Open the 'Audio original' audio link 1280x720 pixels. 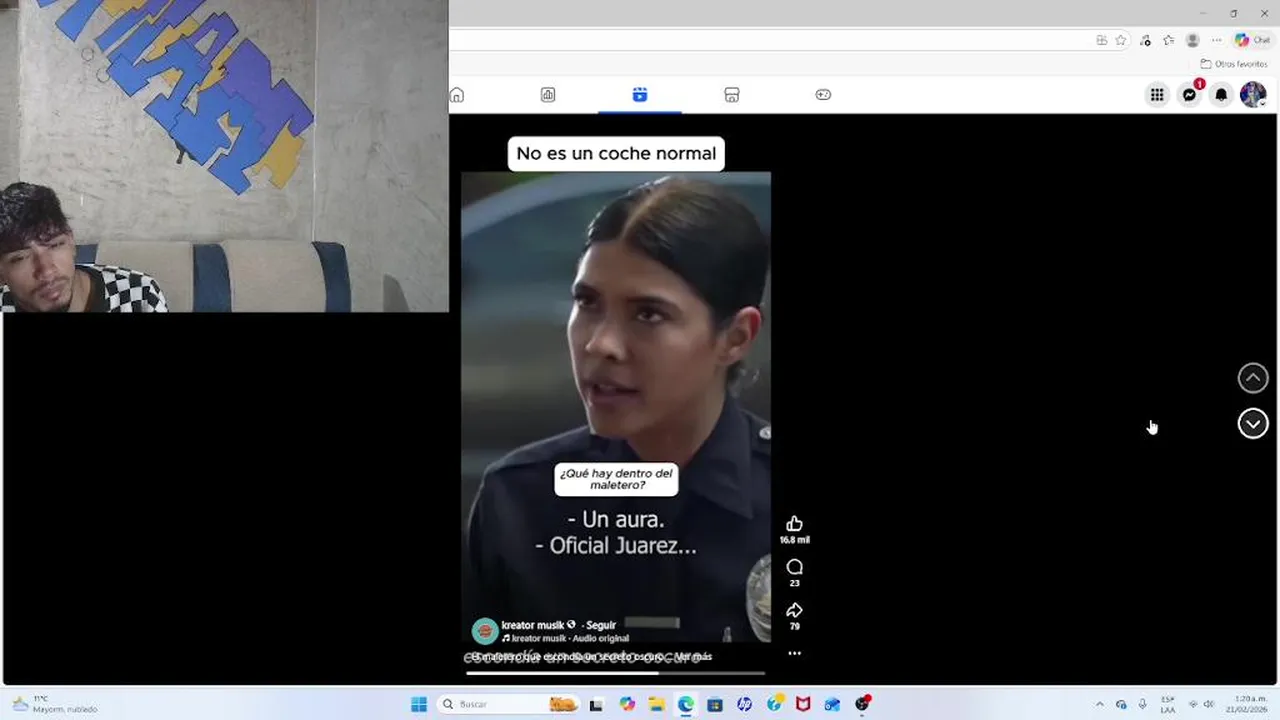pos(600,638)
